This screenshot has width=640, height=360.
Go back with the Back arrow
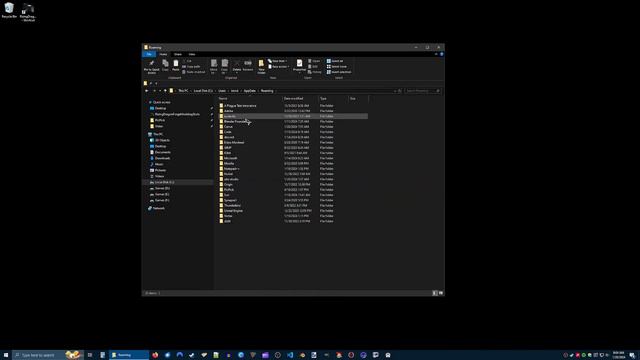click(x=147, y=91)
